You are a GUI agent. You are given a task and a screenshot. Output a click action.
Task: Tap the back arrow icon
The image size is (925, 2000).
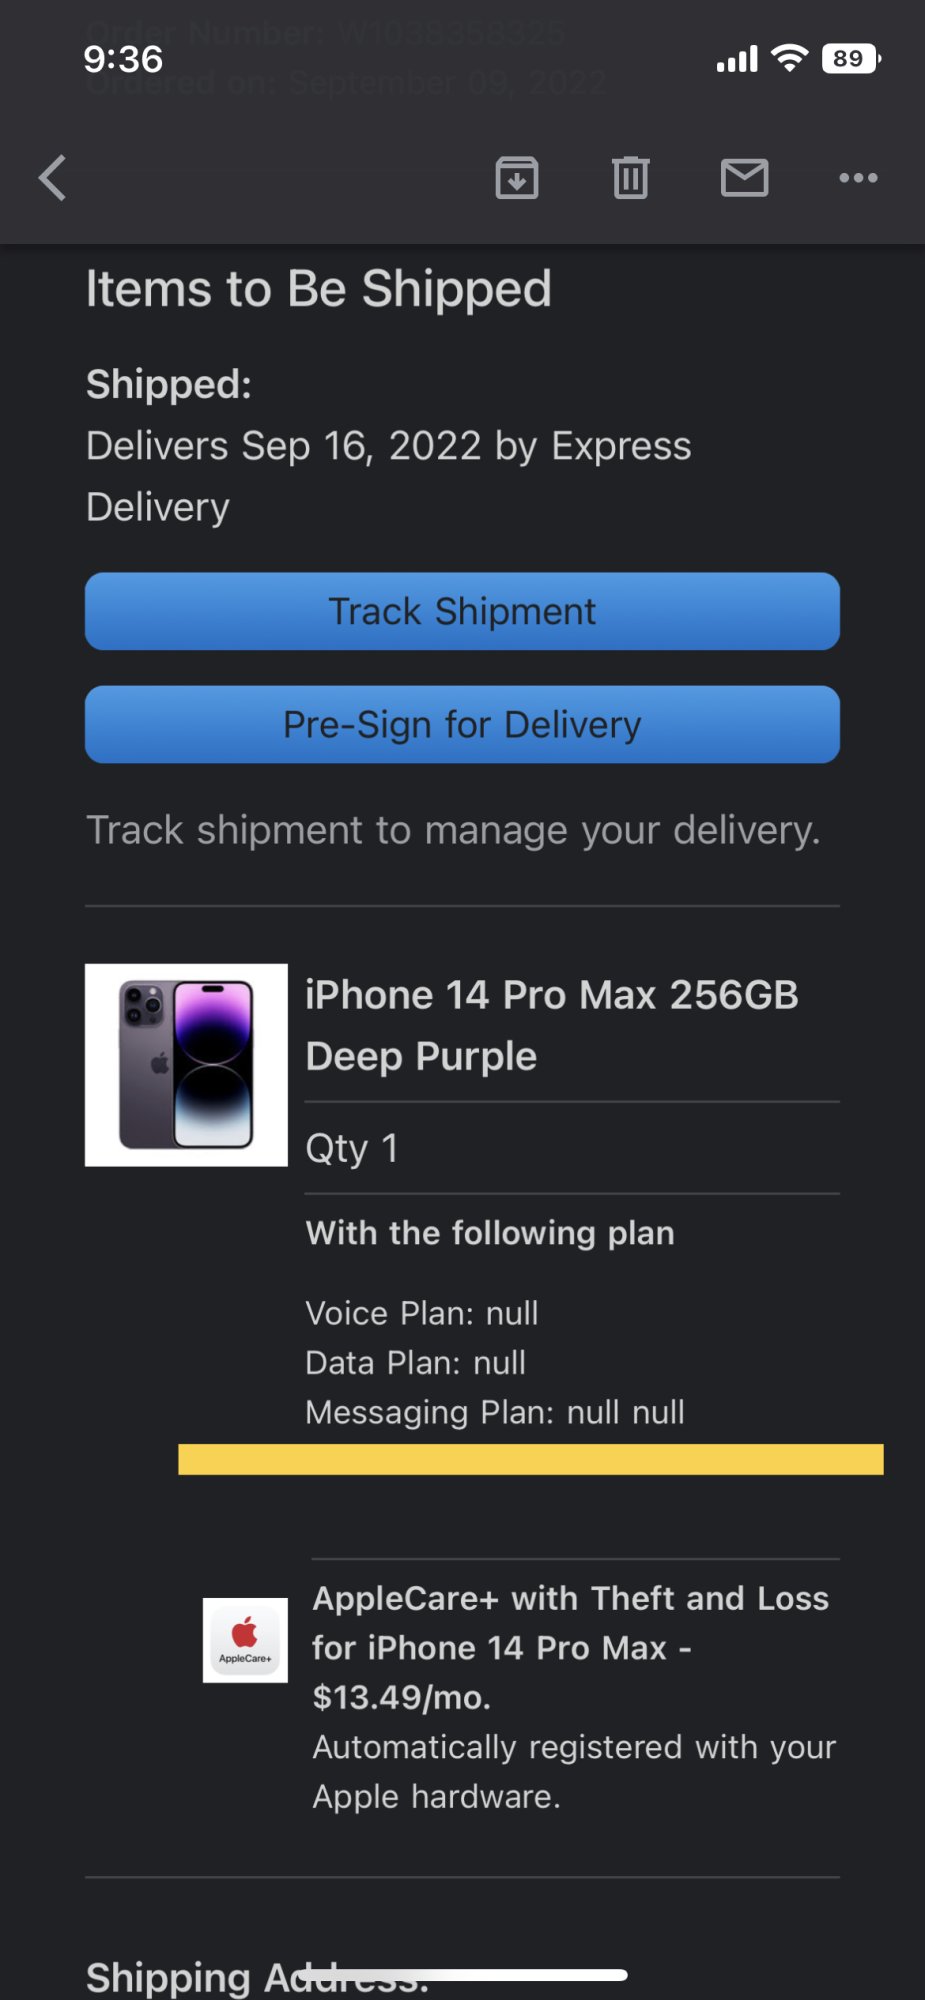tap(52, 178)
